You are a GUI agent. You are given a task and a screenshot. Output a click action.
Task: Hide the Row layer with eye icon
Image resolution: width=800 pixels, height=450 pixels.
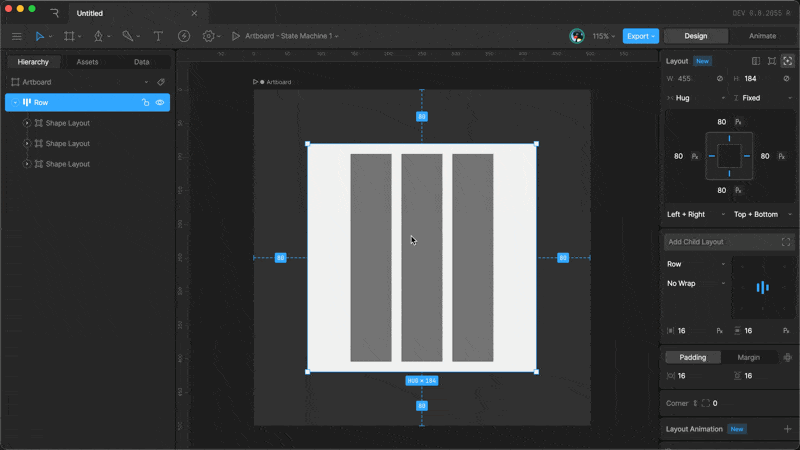(x=160, y=102)
